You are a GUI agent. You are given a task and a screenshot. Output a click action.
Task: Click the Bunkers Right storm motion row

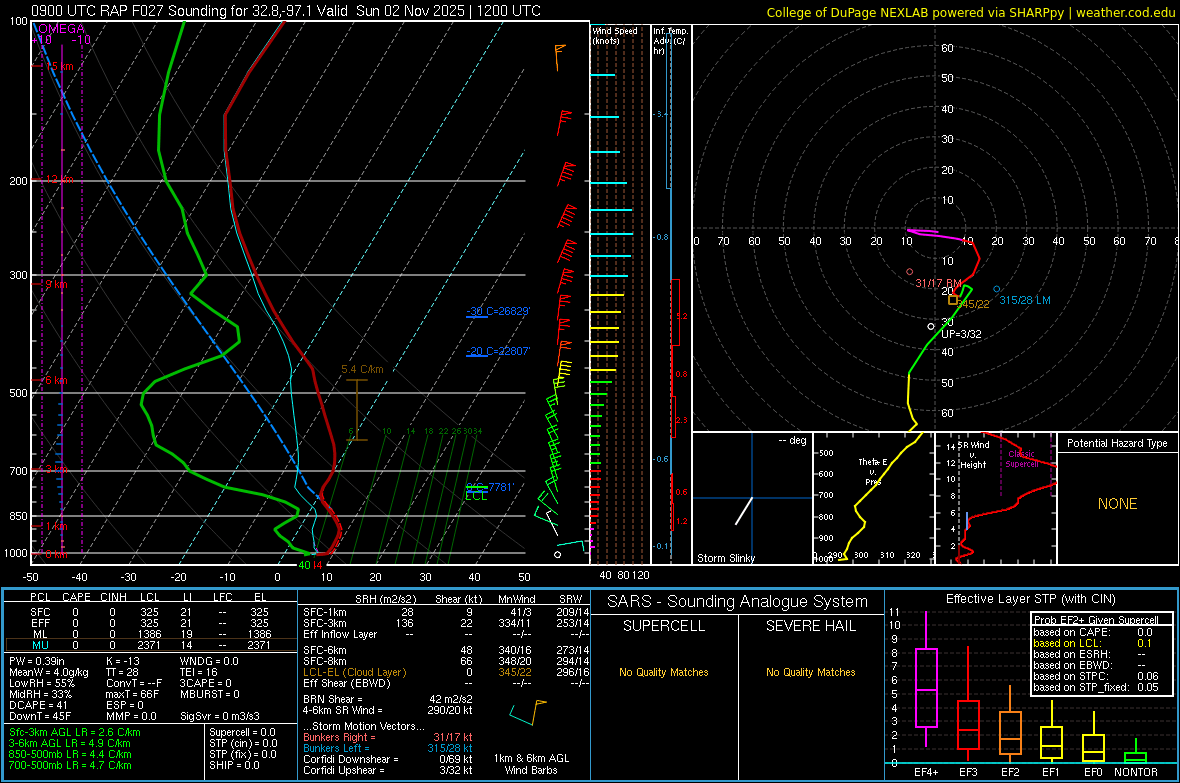coord(388,737)
